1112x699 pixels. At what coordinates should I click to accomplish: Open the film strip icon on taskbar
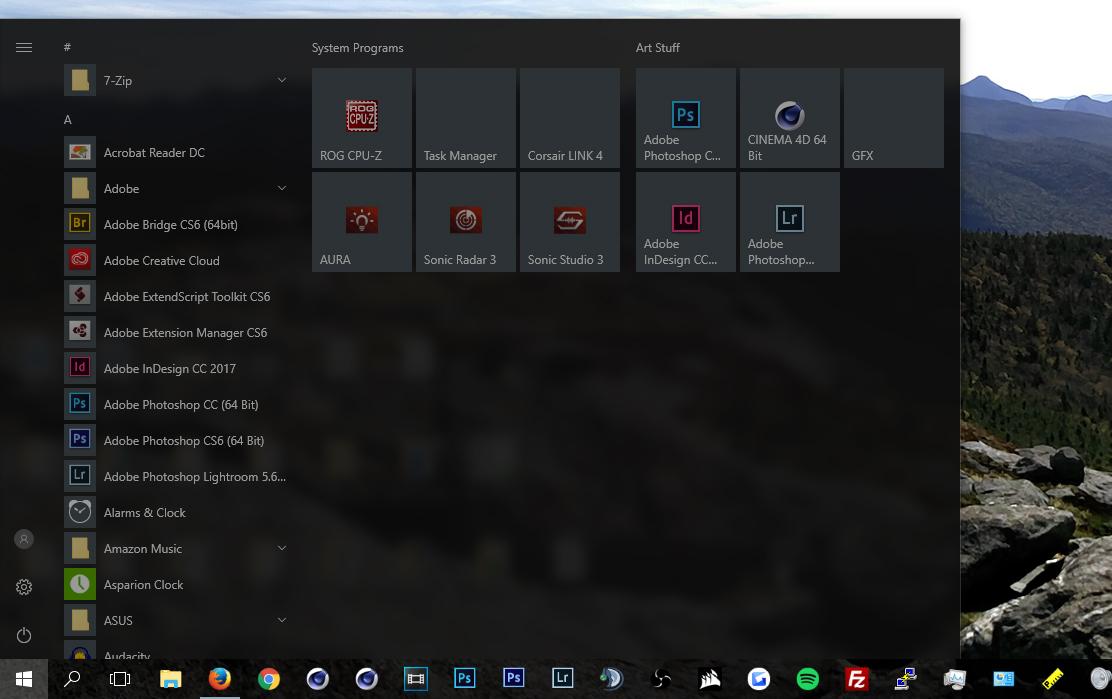coord(416,679)
